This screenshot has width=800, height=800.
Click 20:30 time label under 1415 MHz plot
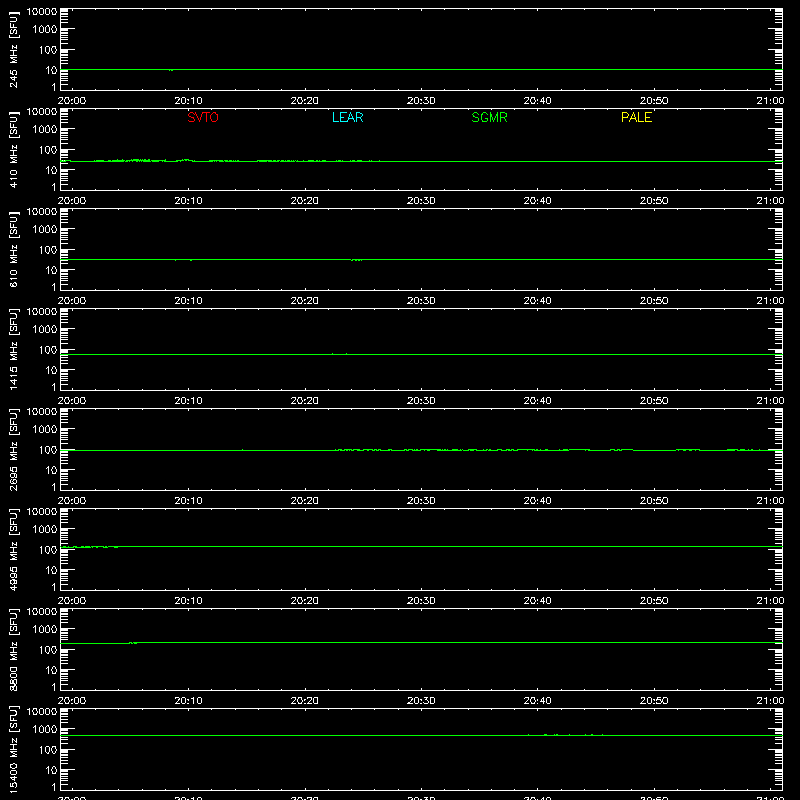pyautogui.click(x=421, y=401)
